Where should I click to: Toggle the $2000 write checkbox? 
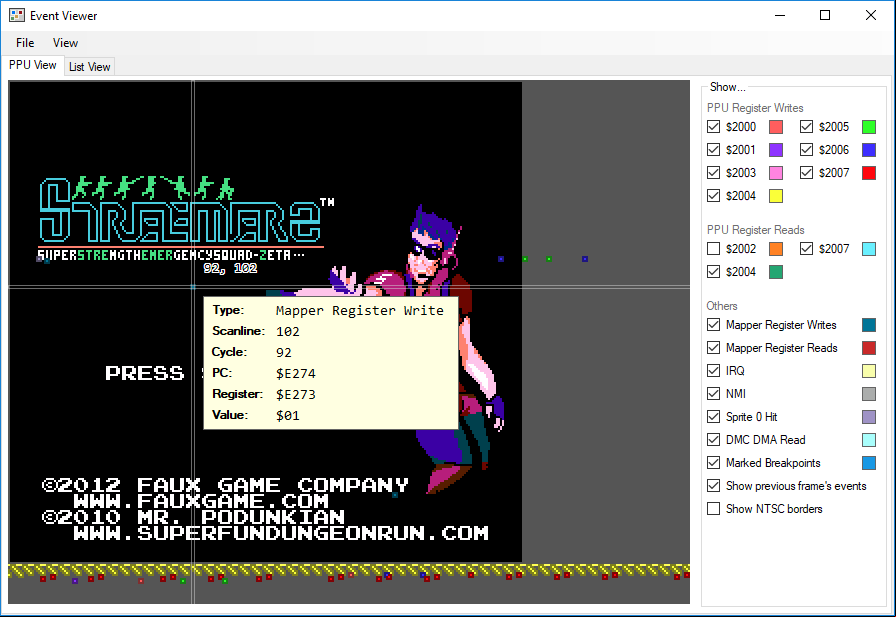pyautogui.click(x=713, y=127)
